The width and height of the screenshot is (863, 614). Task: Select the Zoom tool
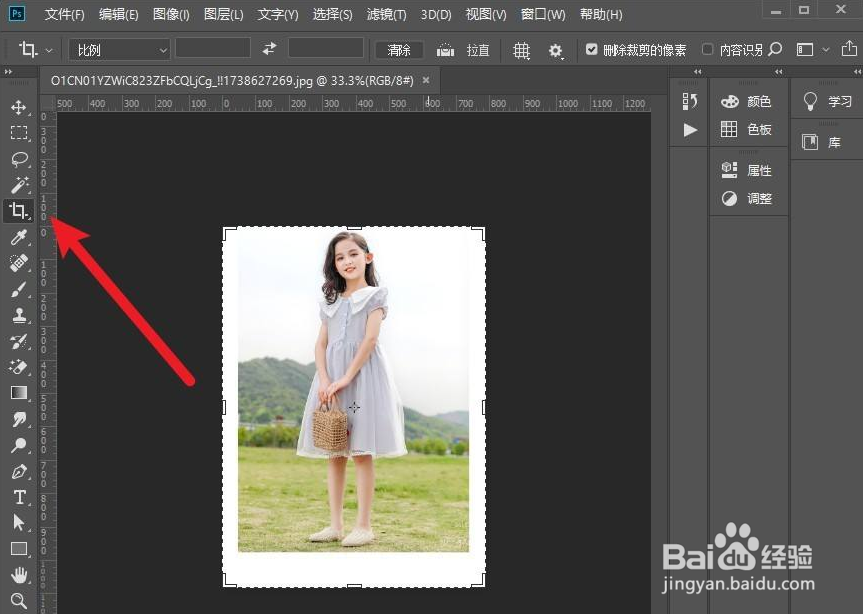point(19,601)
